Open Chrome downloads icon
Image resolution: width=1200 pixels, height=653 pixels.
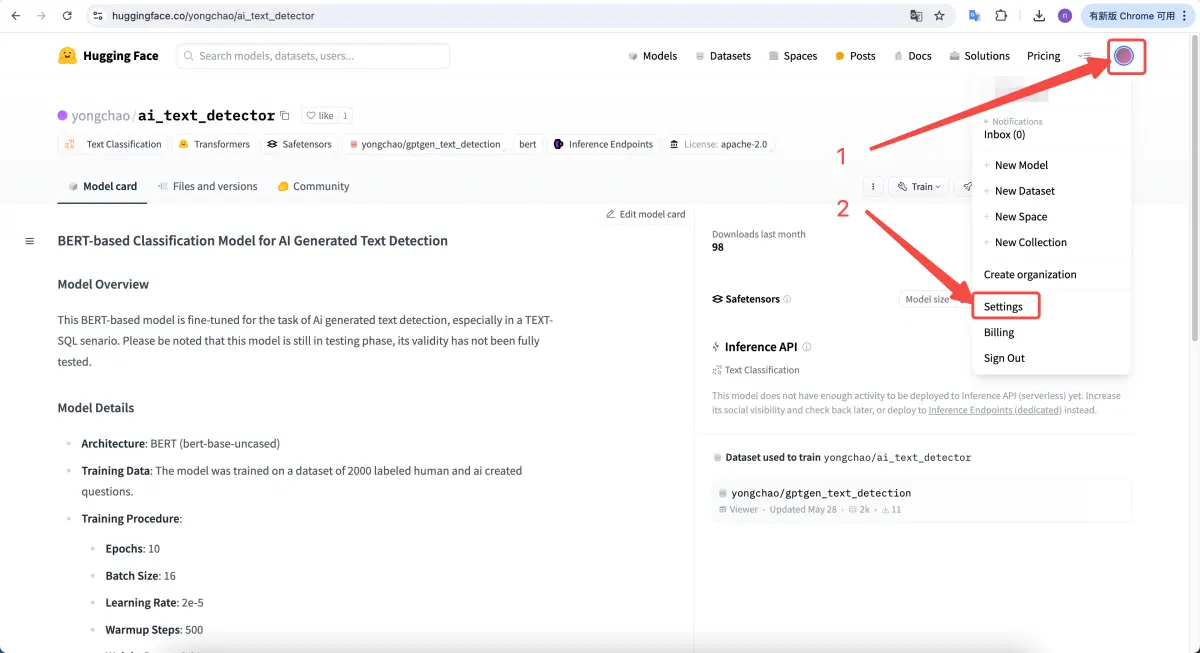[1039, 16]
